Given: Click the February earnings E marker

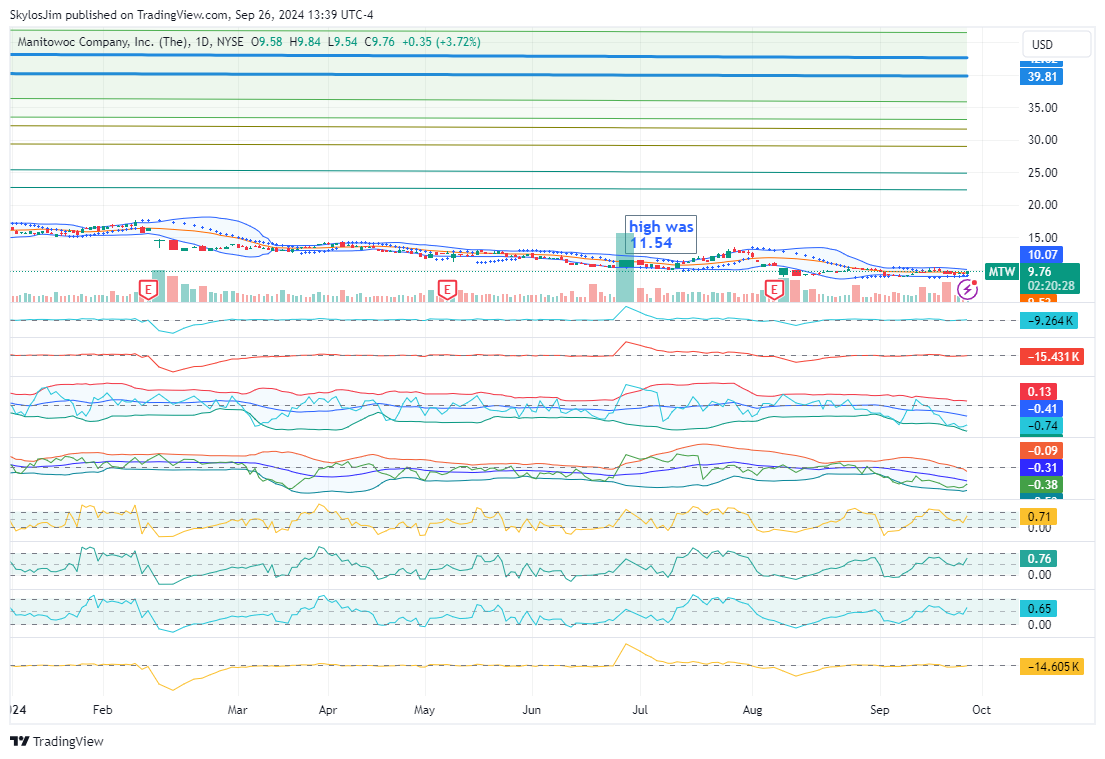Looking at the screenshot, I should click(x=148, y=290).
